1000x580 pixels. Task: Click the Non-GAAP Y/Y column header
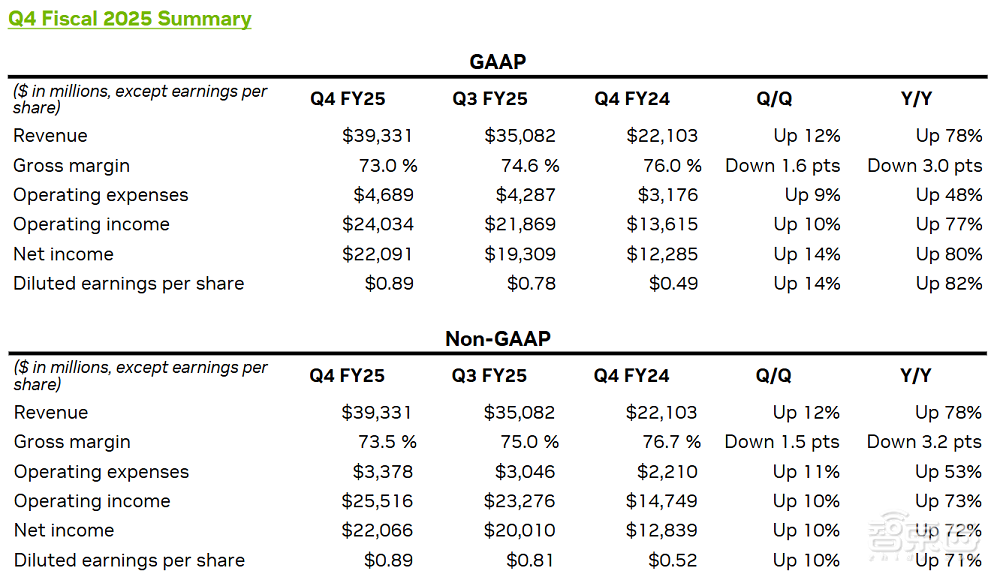[x=916, y=376]
